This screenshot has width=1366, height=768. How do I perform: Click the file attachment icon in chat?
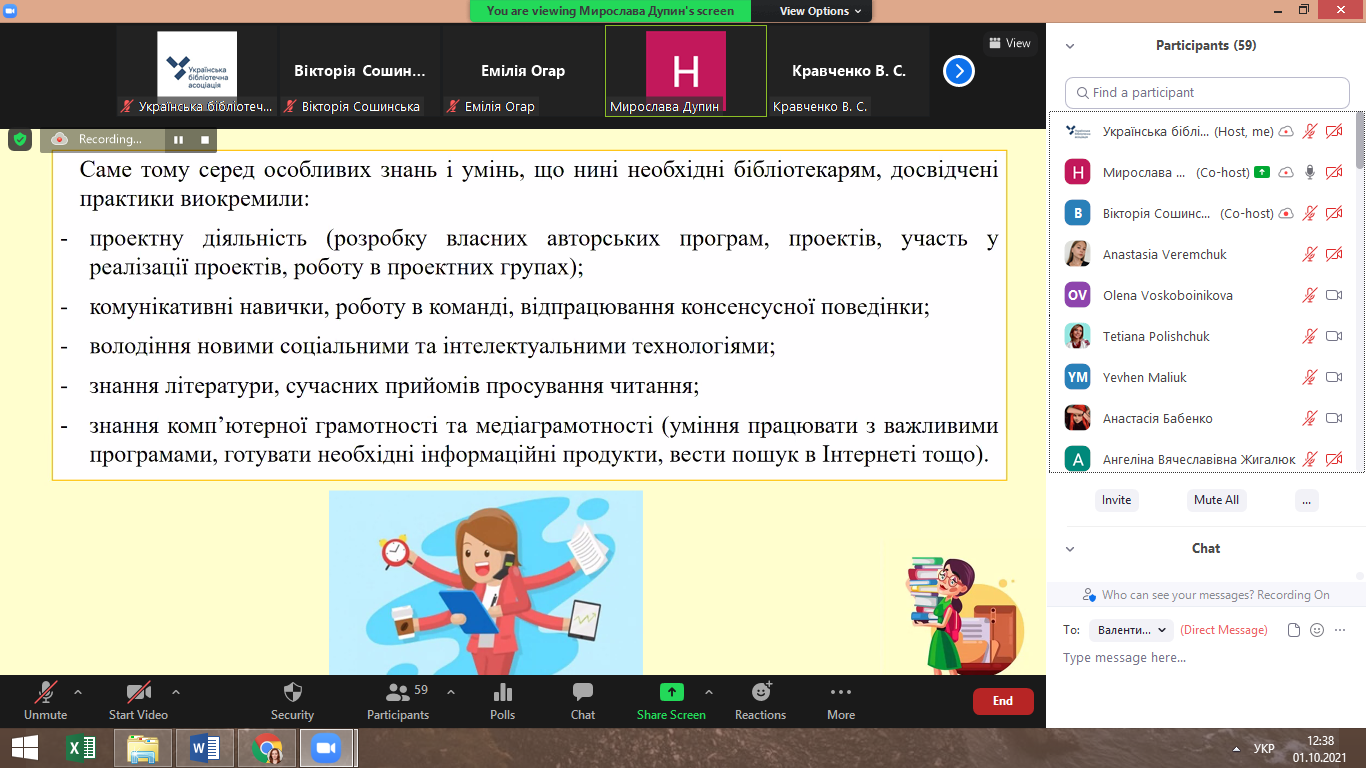coord(1294,630)
